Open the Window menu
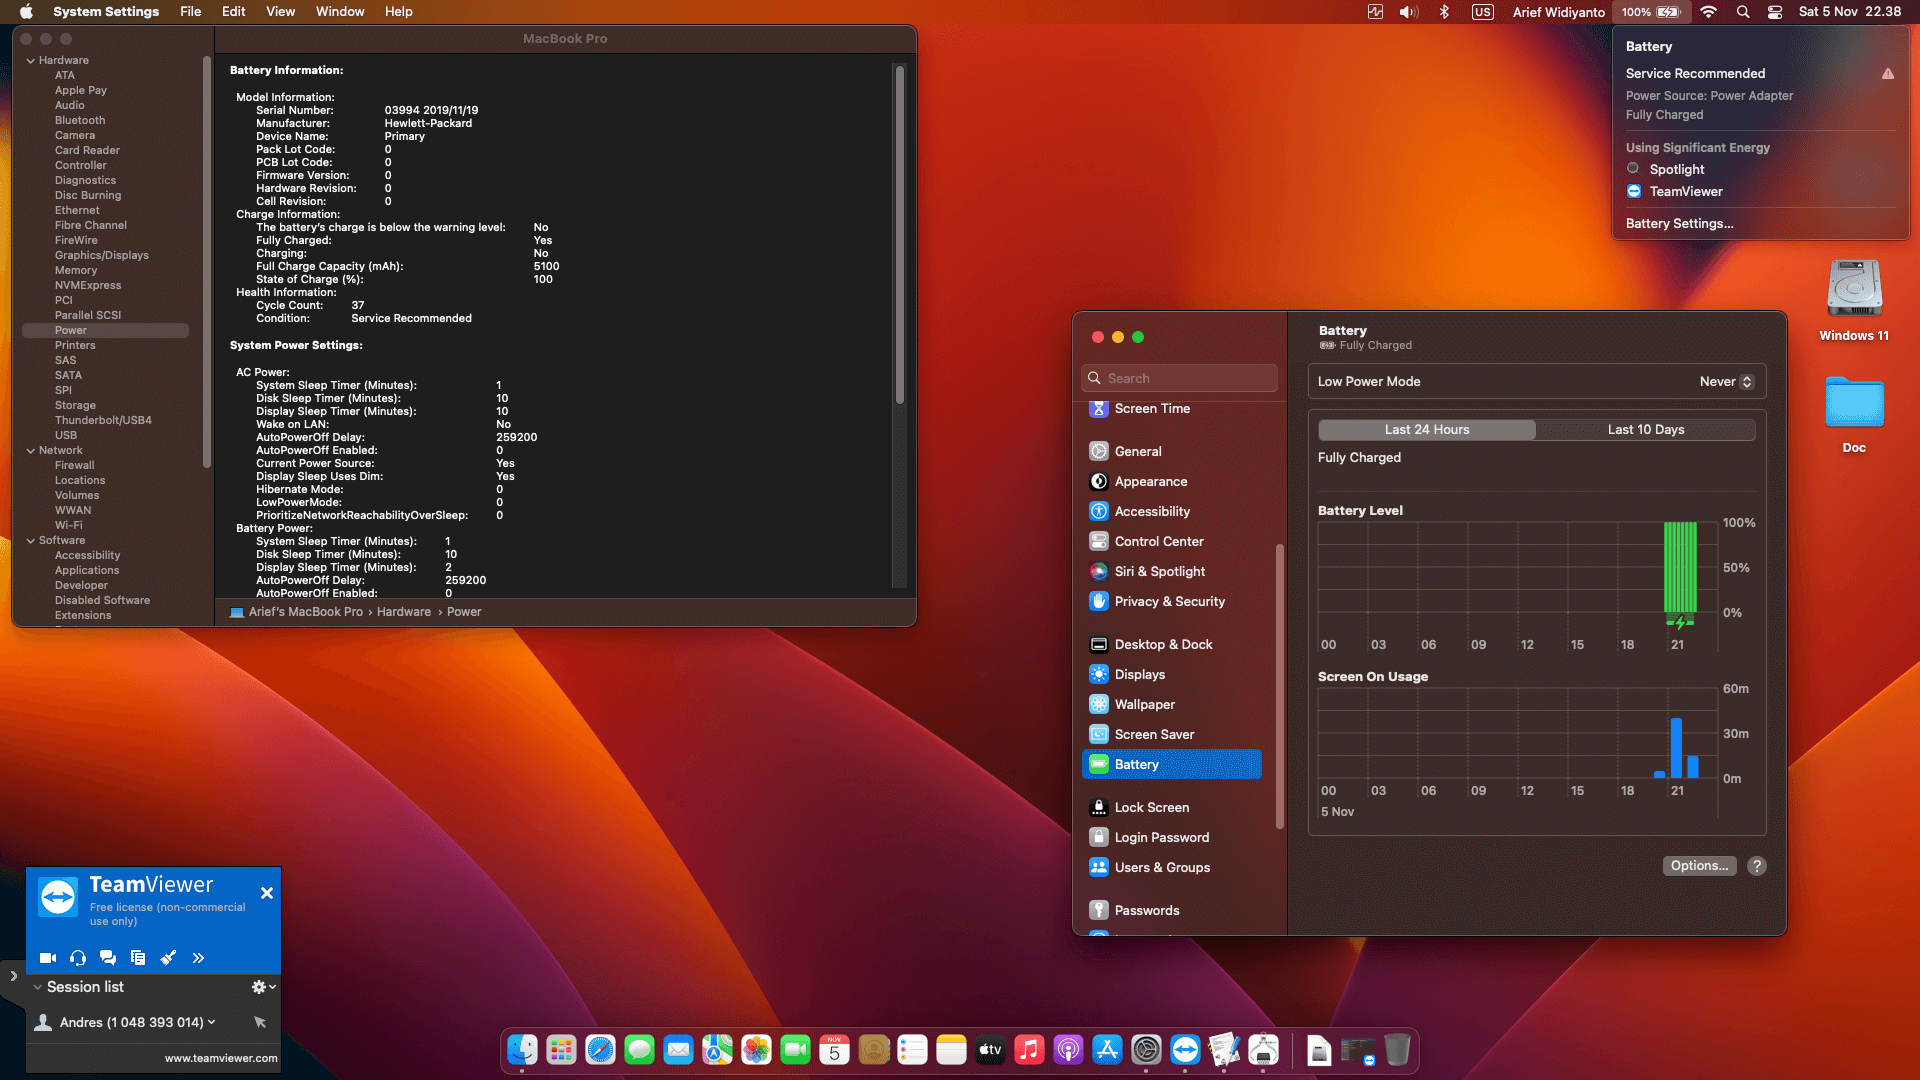The height and width of the screenshot is (1080, 1920). [340, 12]
